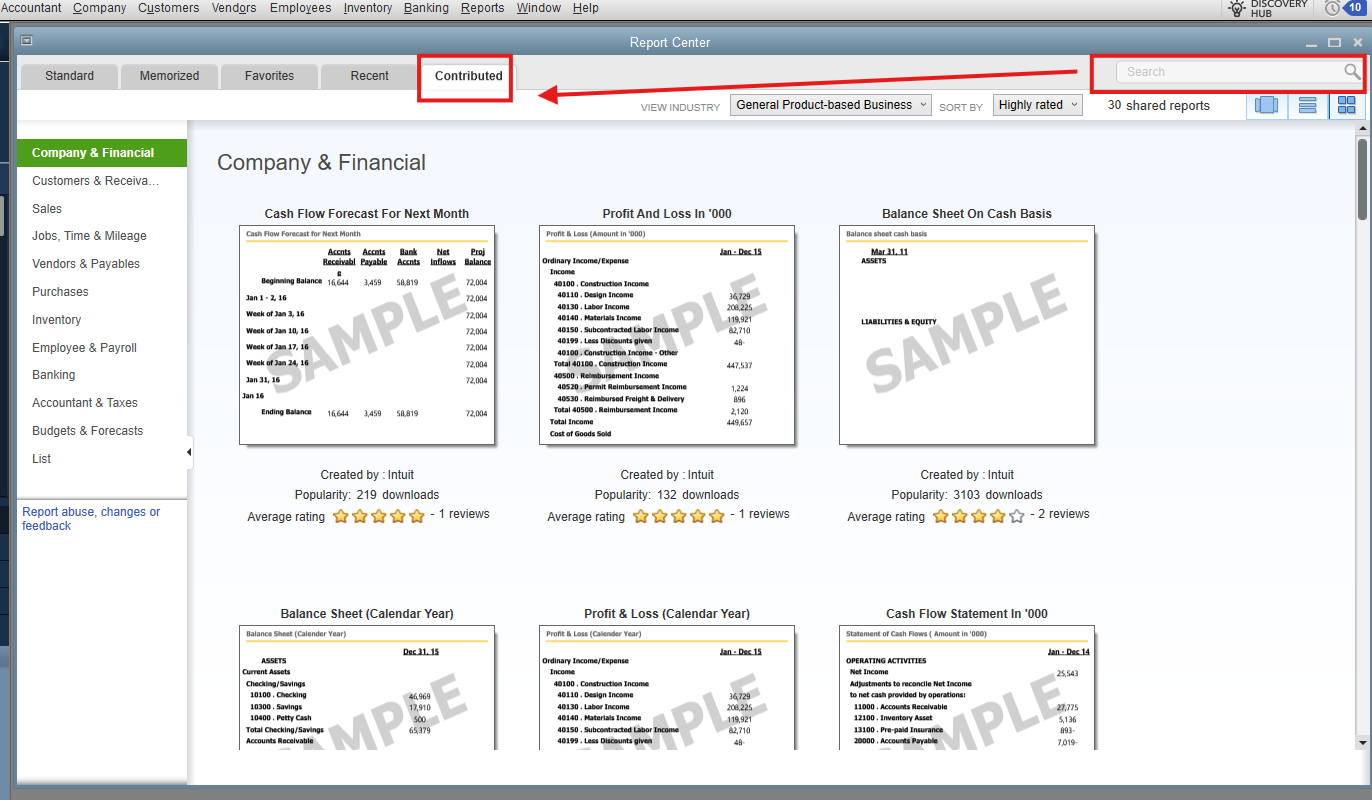Switch to Grid view icon
1372x800 pixels.
click(x=1346, y=105)
